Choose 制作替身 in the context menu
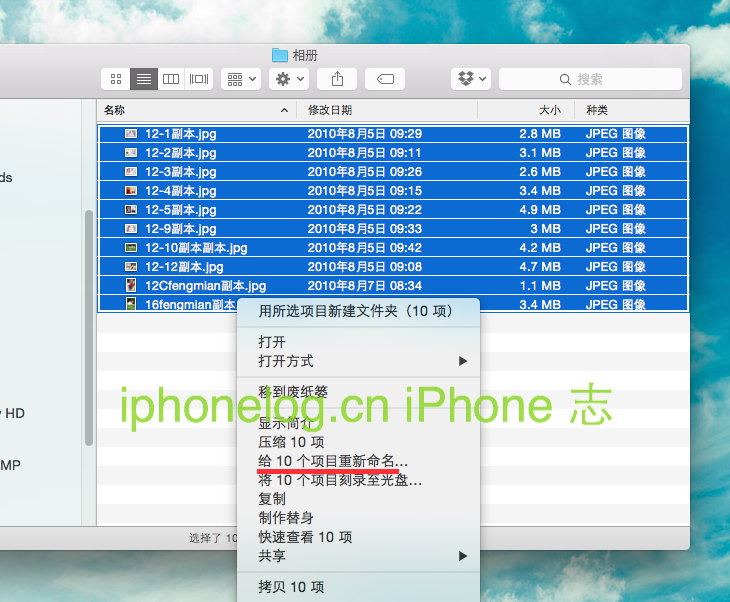730x602 pixels. [x=358, y=518]
